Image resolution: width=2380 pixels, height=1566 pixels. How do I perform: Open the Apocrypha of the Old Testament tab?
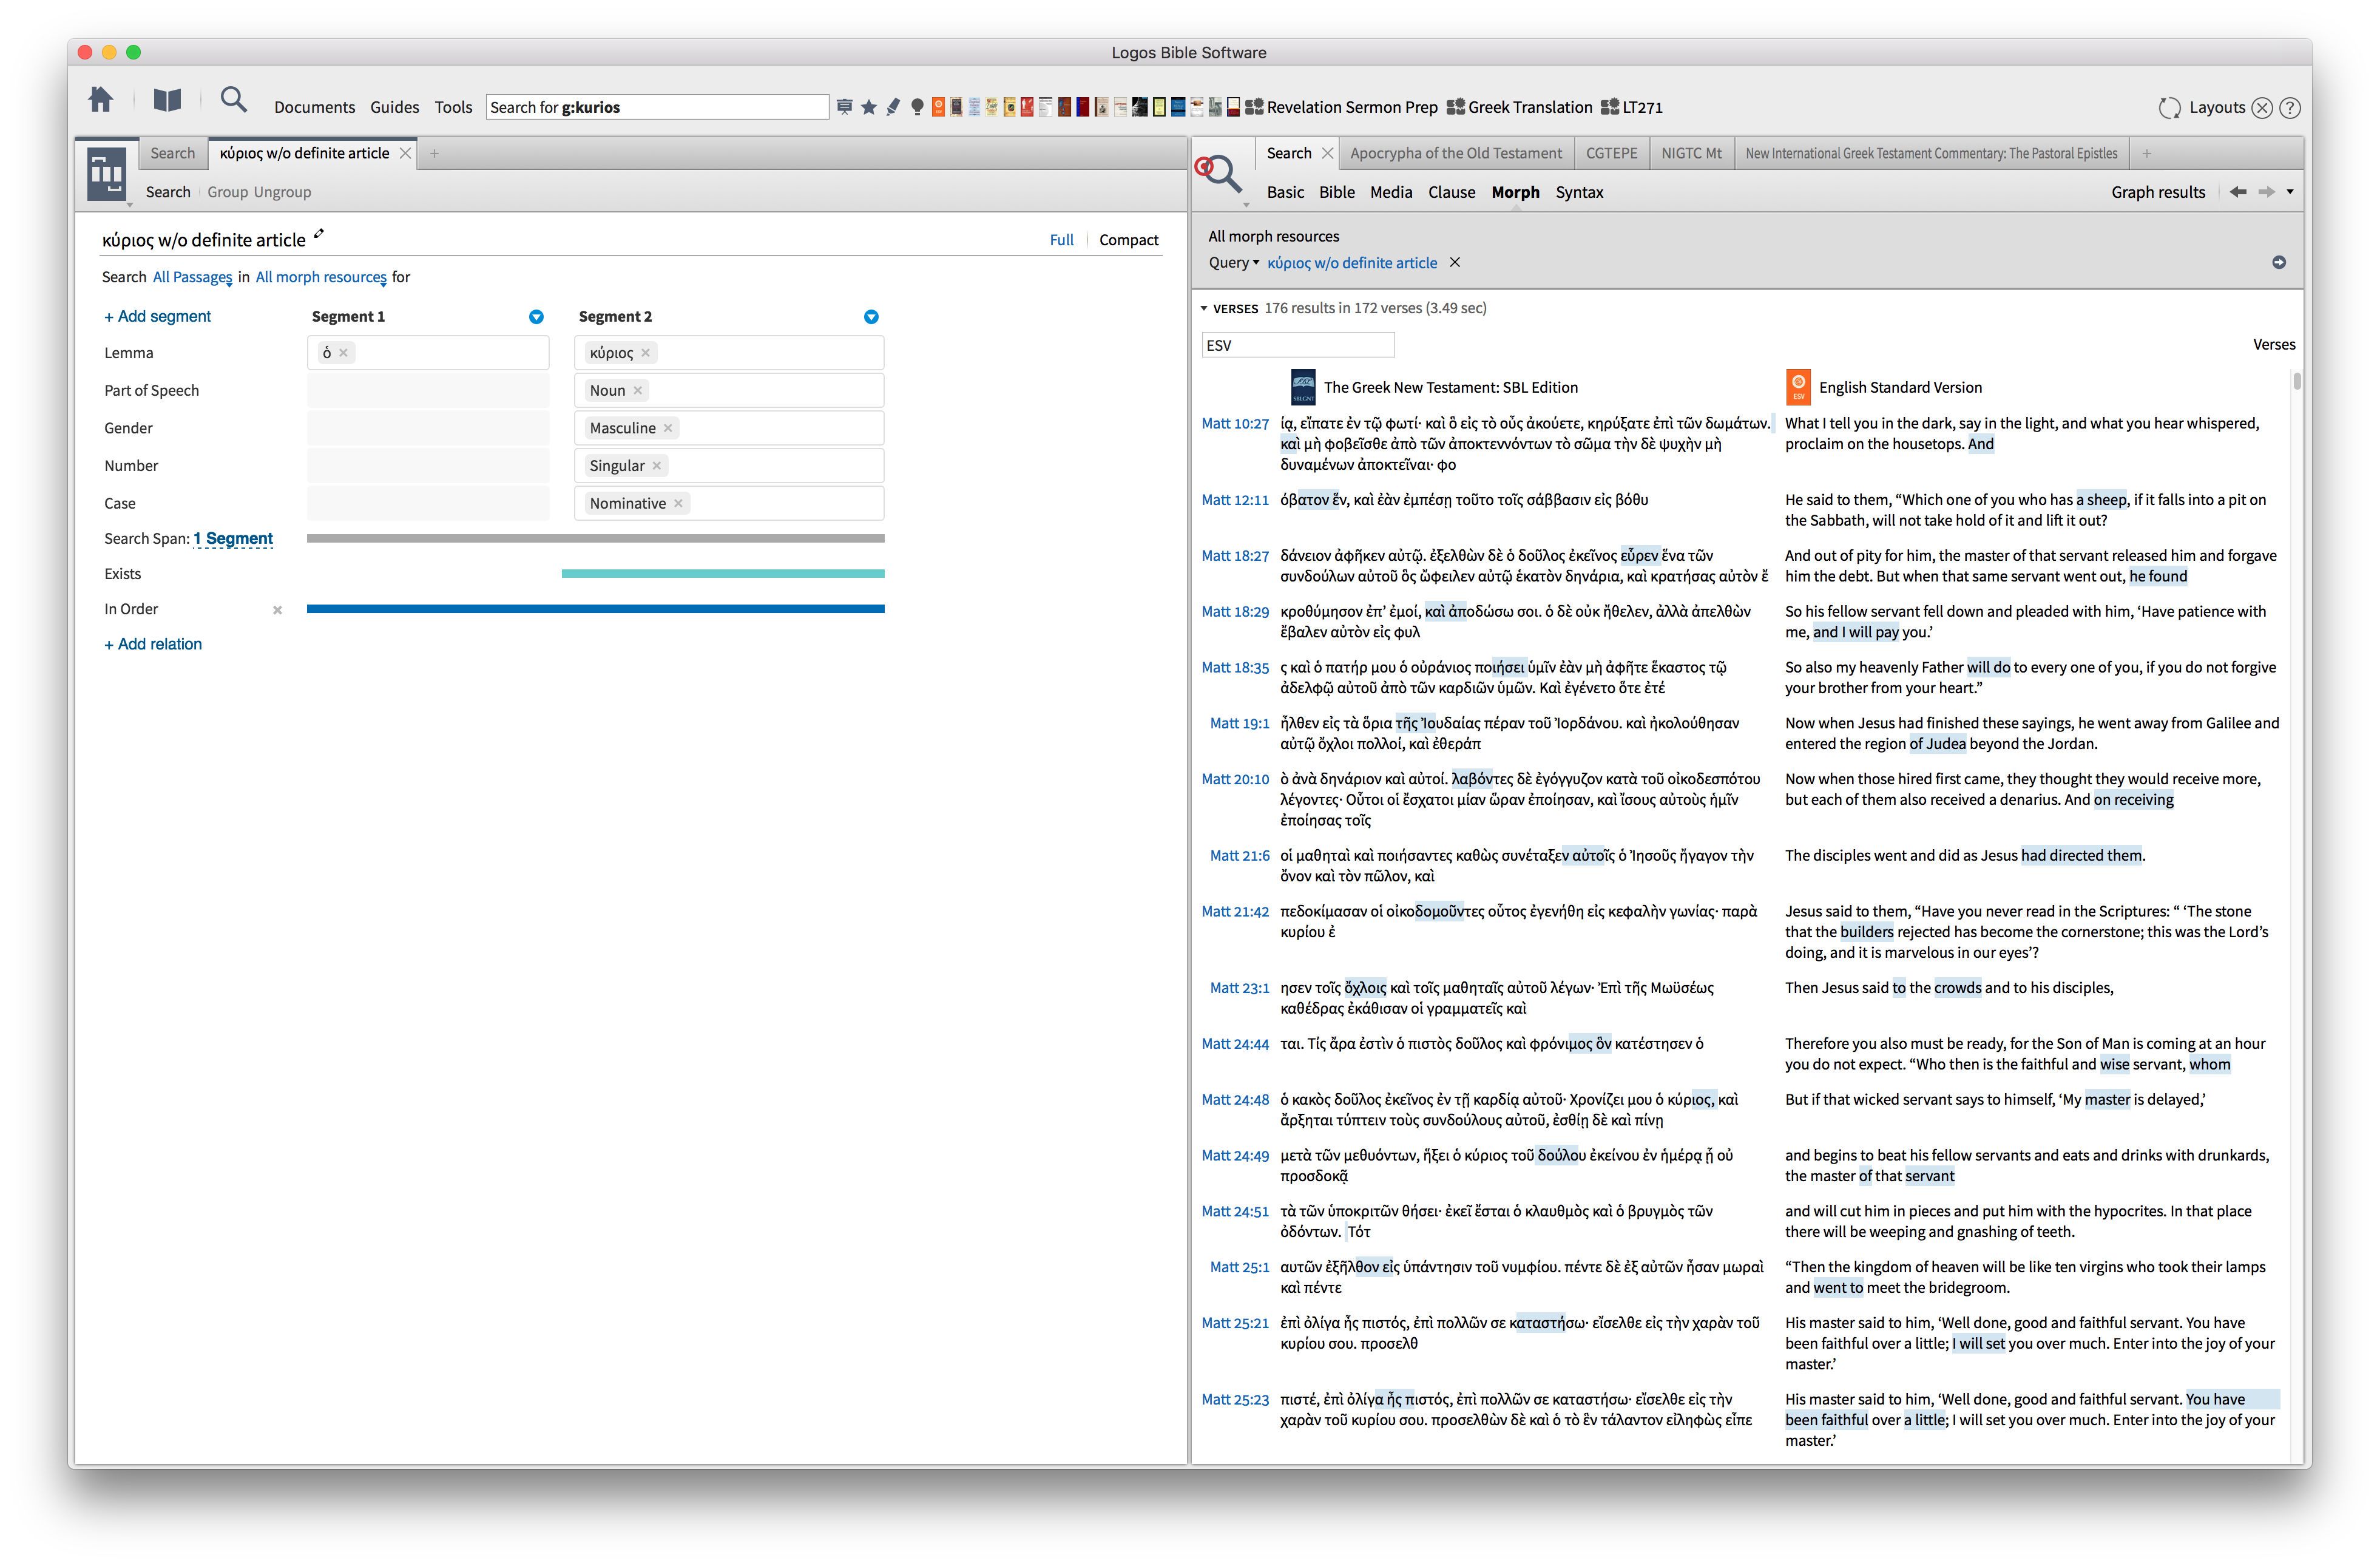[x=1455, y=153]
